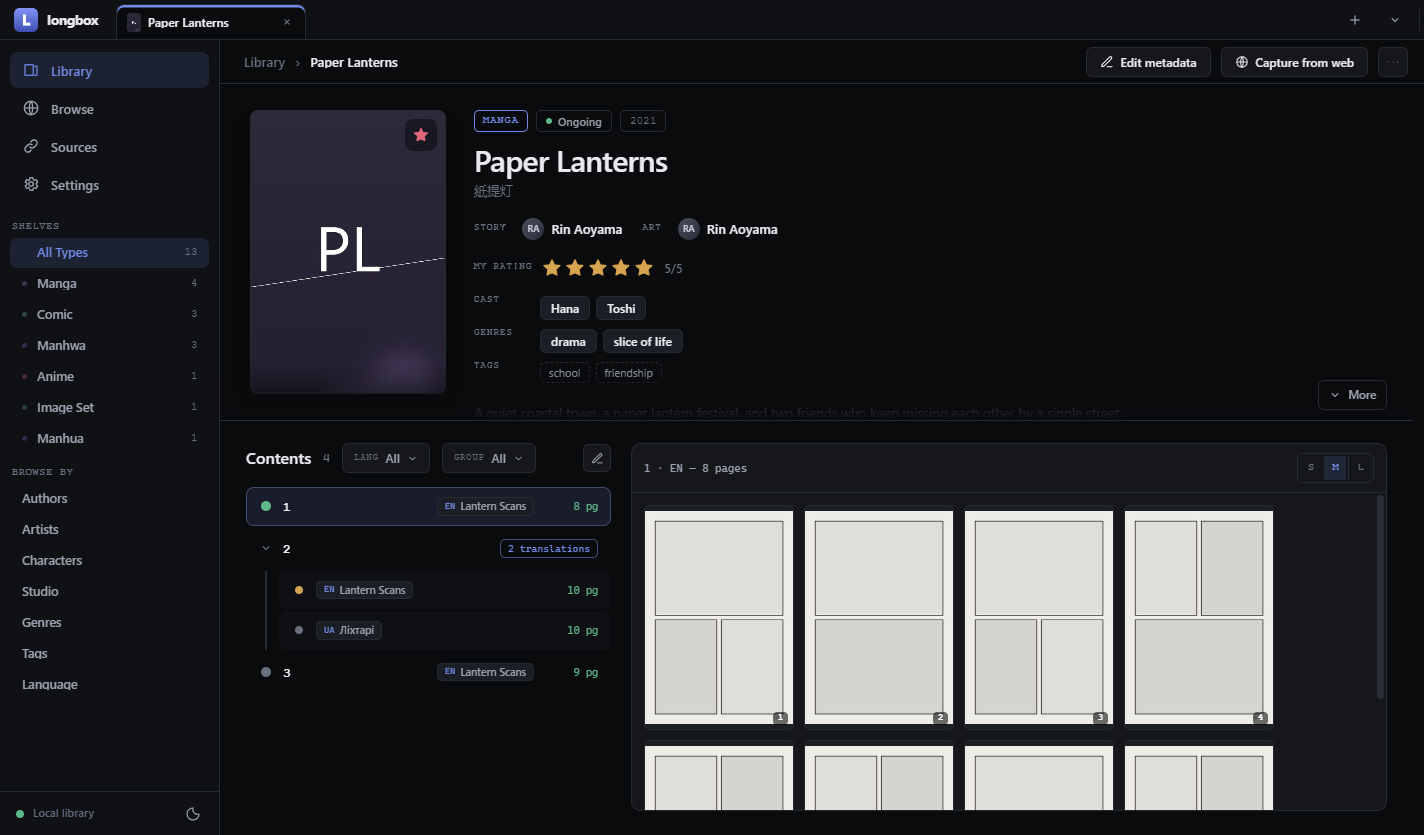
Task: Open Browse from the sidebar
Action: [x=109, y=109]
